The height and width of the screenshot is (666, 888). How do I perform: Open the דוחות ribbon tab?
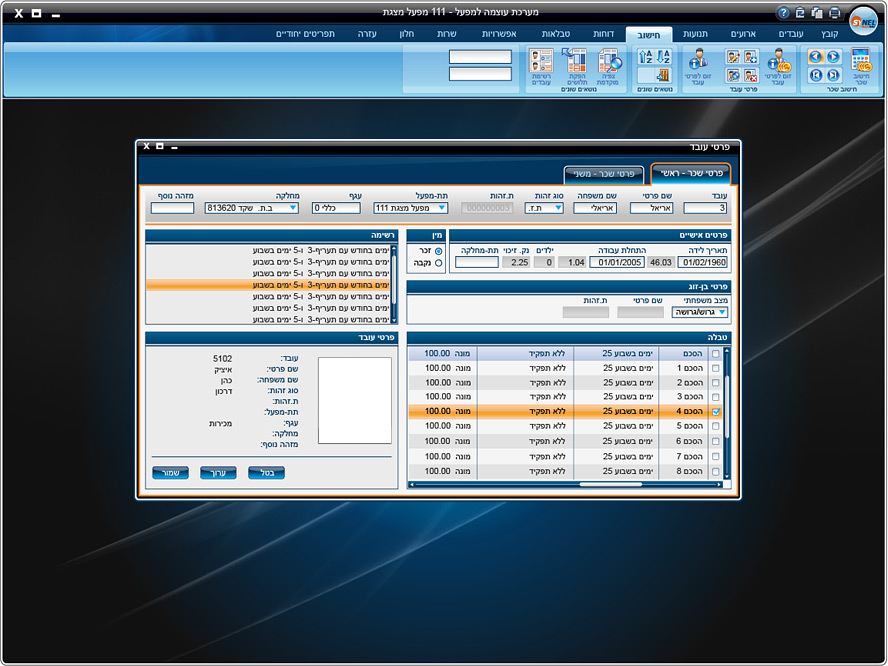[x=604, y=34]
